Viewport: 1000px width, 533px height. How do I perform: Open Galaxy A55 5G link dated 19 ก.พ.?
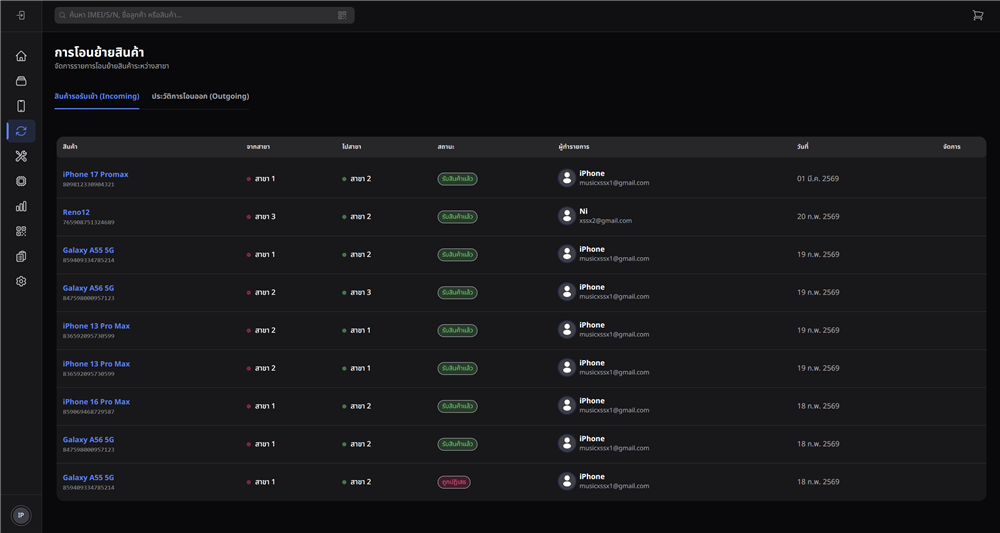(x=88, y=250)
